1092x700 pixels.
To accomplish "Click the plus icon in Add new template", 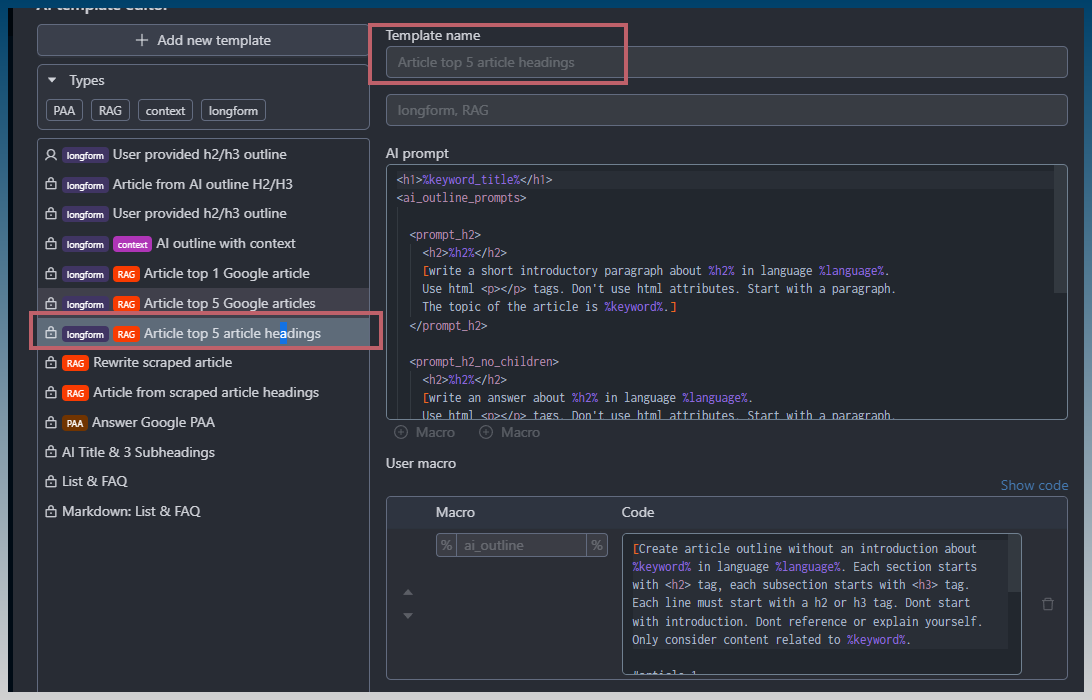I will pos(141,40).
